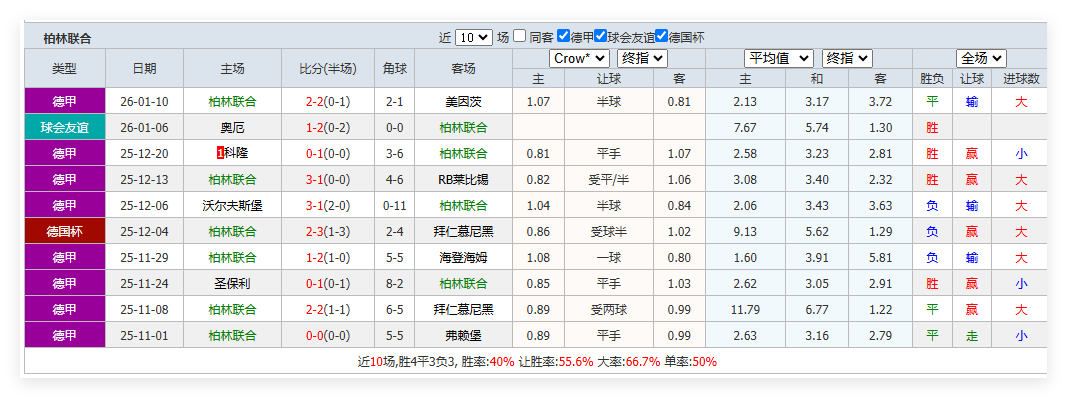
Task: Click the 受两球 handicap cell
Action: (x=609, y=309)
